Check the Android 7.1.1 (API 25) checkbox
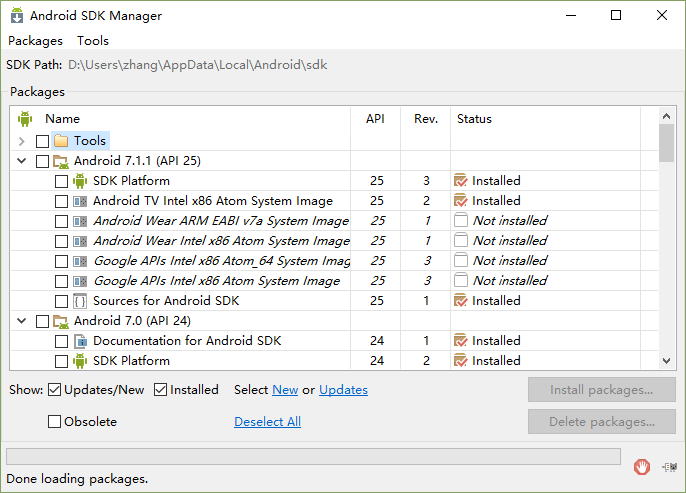Screen dimensions: 686x493 [x=42, y=161]
